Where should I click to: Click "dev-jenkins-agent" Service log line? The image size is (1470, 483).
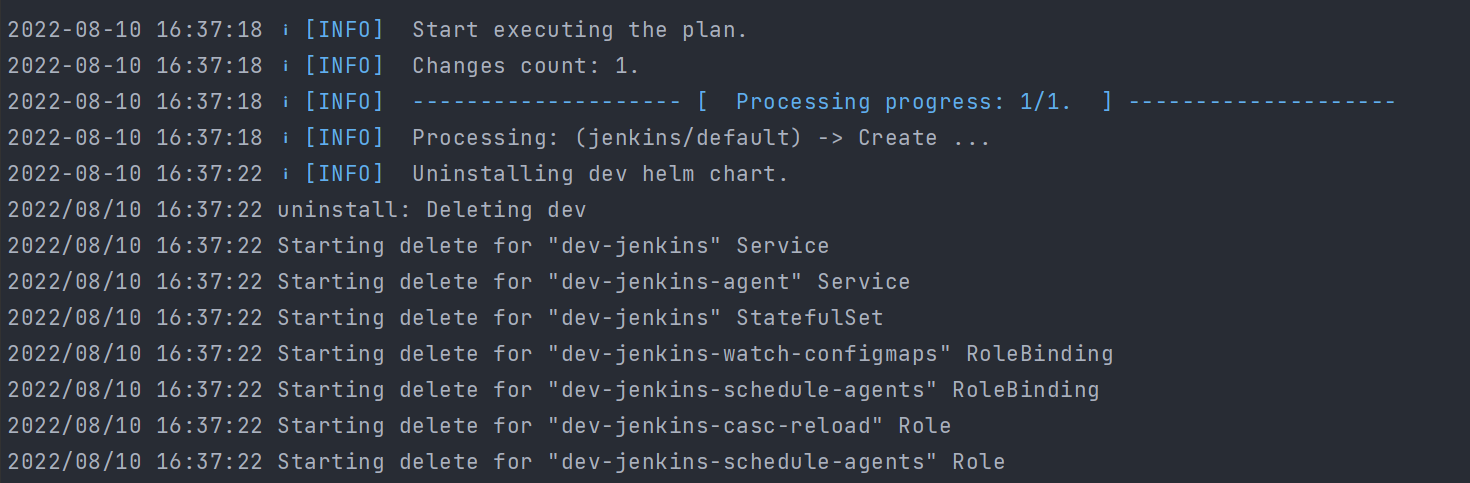coord(459,282)
